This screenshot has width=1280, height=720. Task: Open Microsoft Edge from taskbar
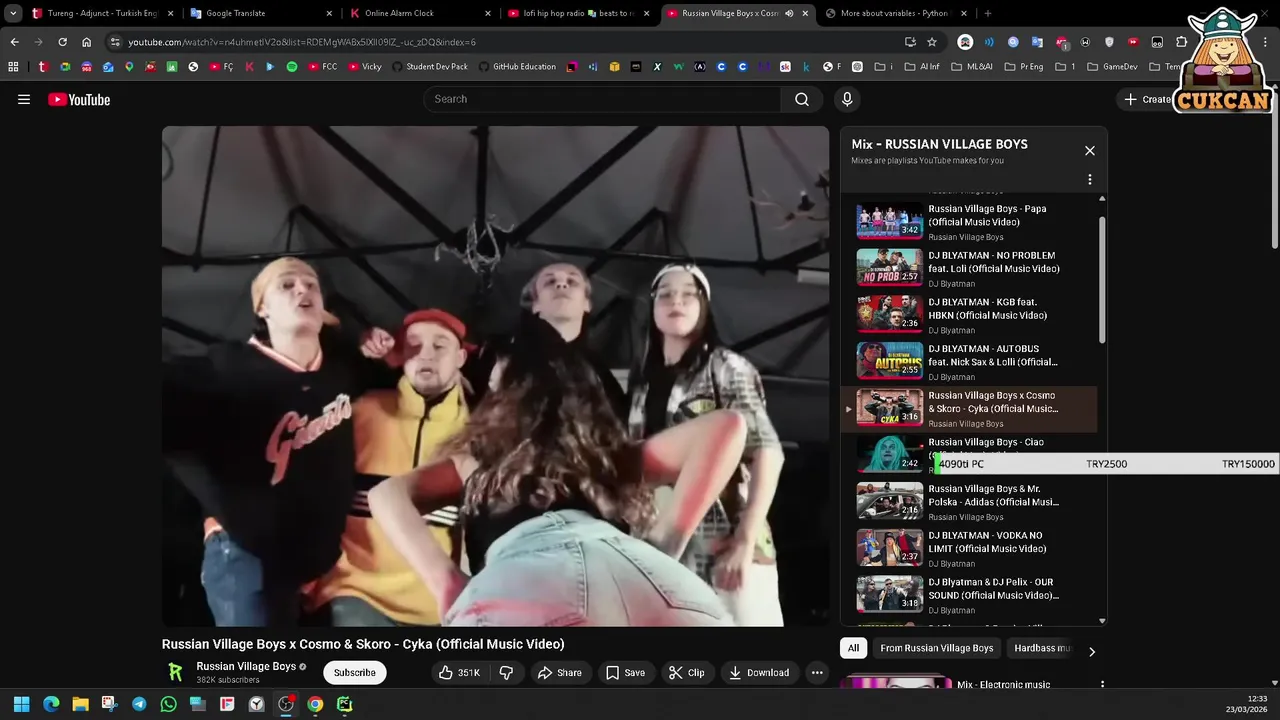tap(51, 704)
